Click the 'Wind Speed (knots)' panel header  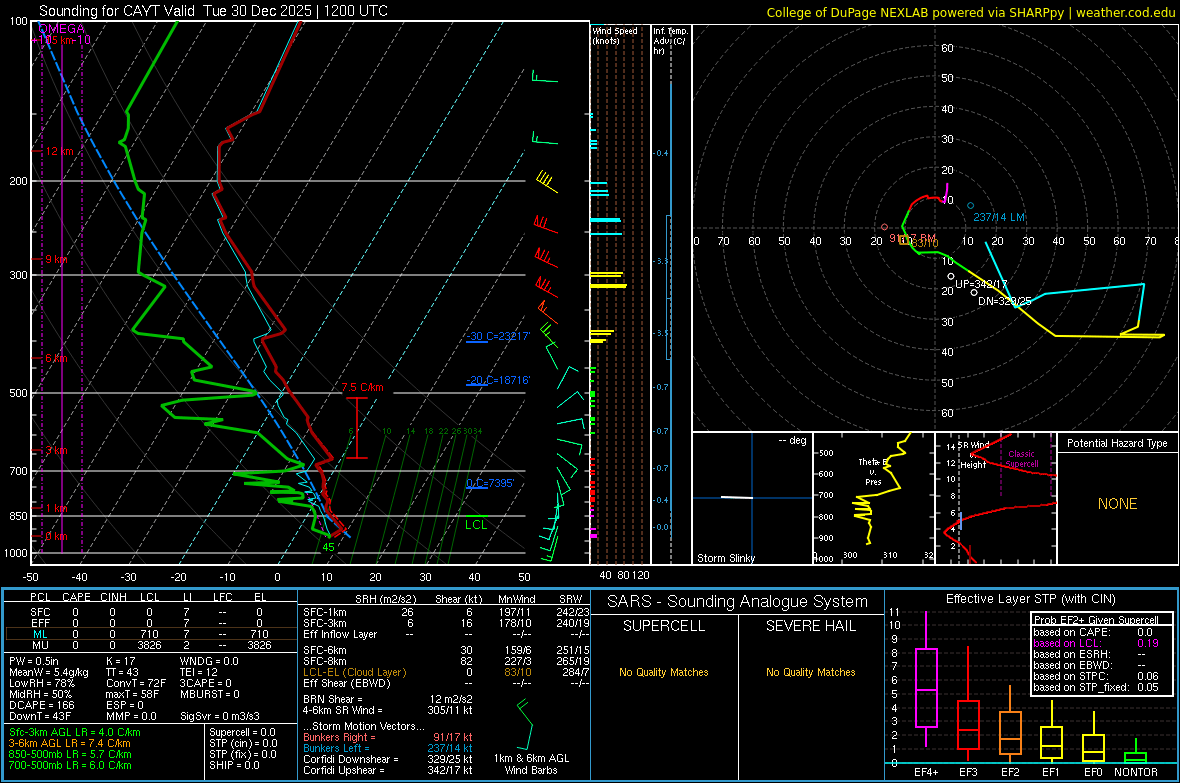click(615, 35)
